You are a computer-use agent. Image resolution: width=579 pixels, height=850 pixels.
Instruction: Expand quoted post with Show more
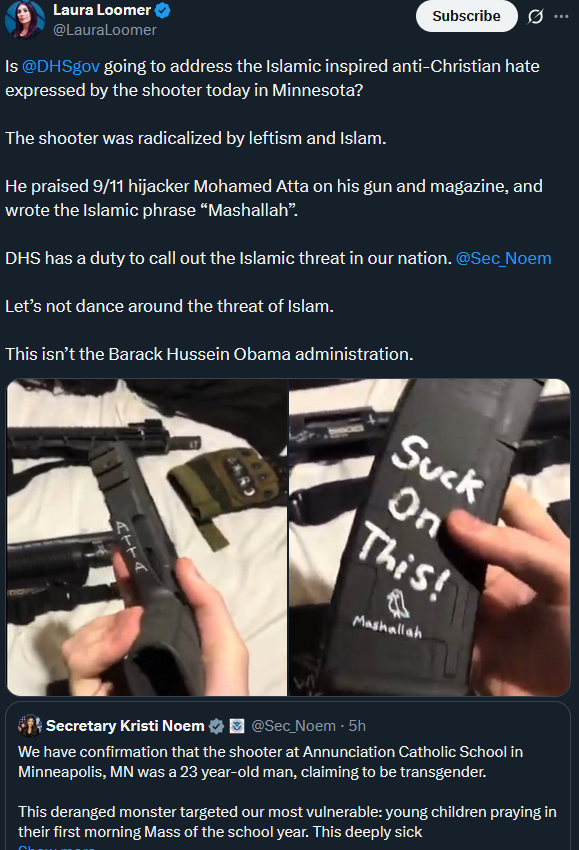click(56, 847)
